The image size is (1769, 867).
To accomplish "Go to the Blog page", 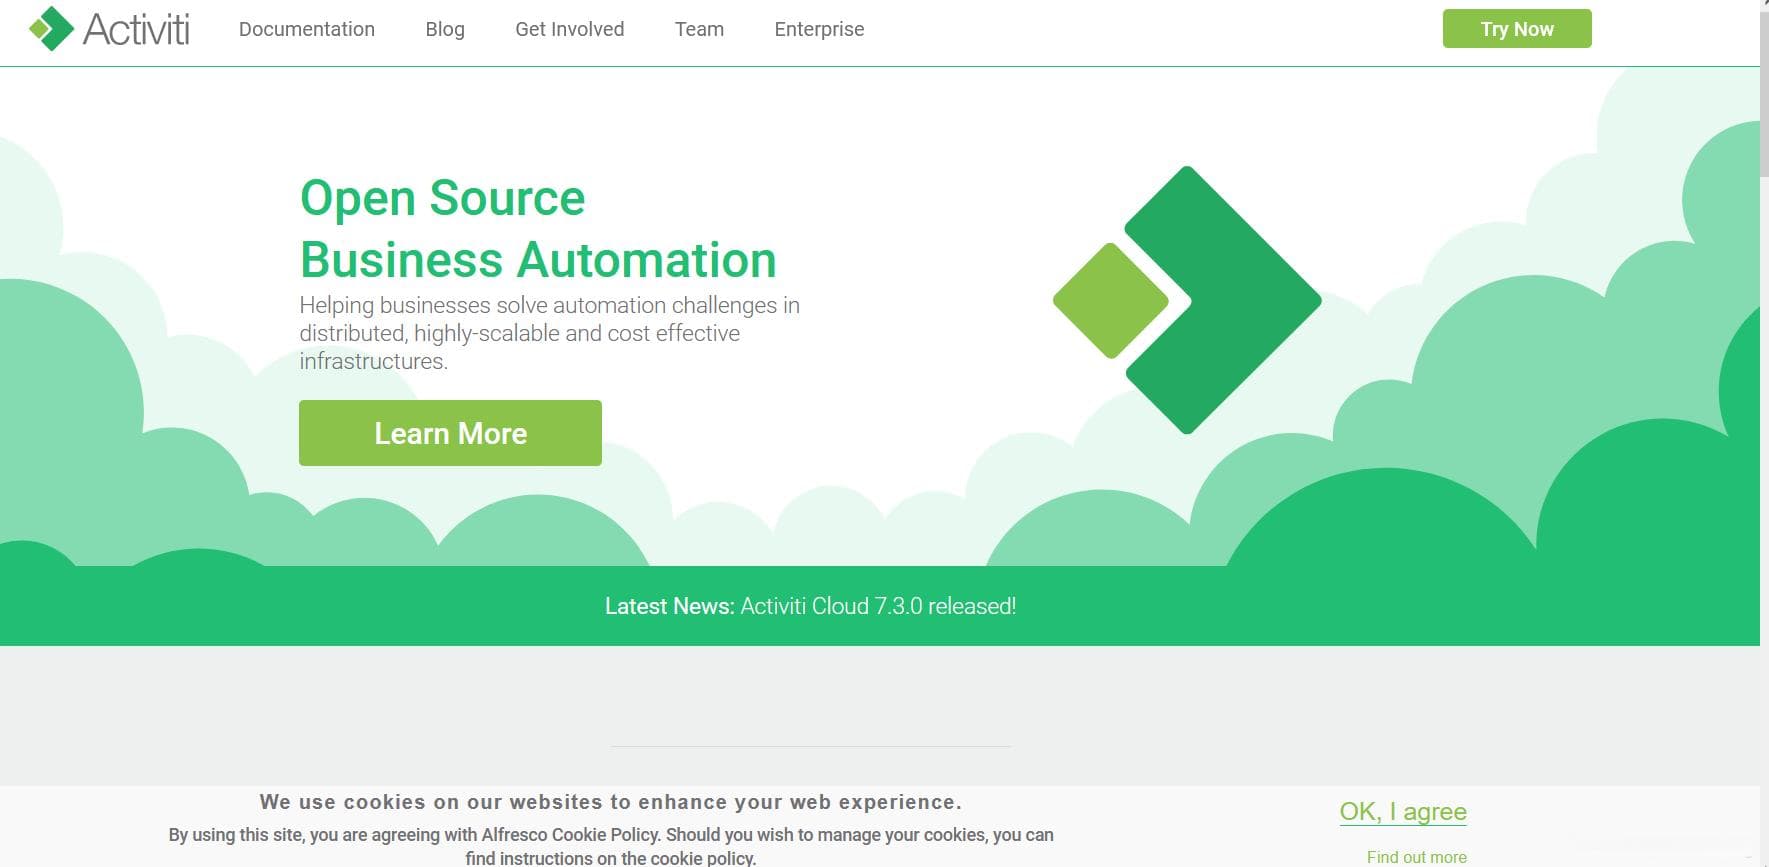I will (x=445, y=29).
